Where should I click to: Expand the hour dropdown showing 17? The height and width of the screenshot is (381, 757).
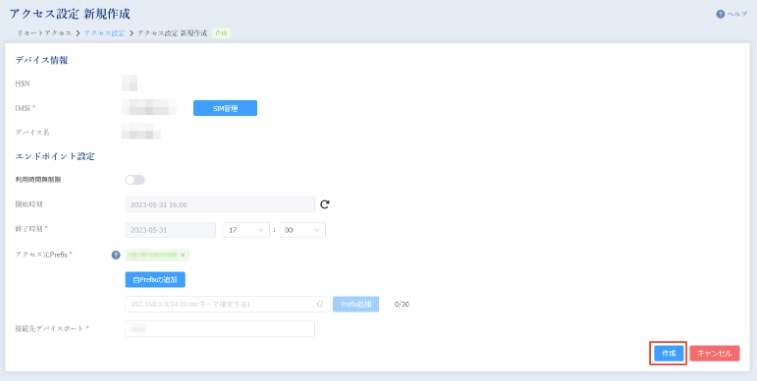pyautogui.click(x=246, y=230)
